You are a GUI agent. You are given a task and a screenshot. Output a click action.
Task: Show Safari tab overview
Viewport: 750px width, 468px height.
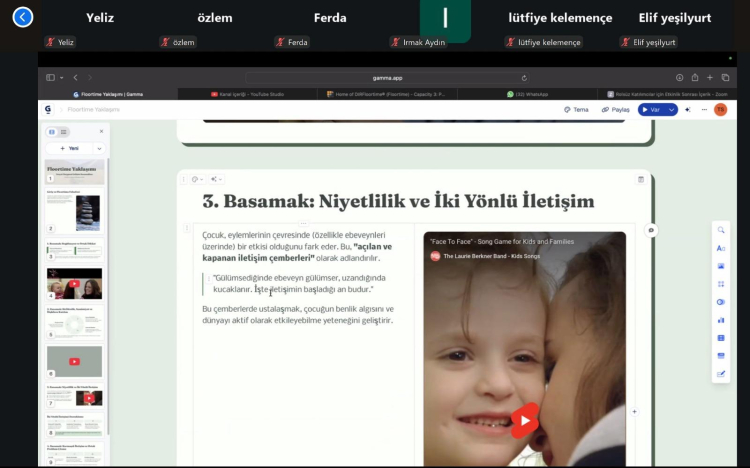pyautogui.click(x=725, y=78)
